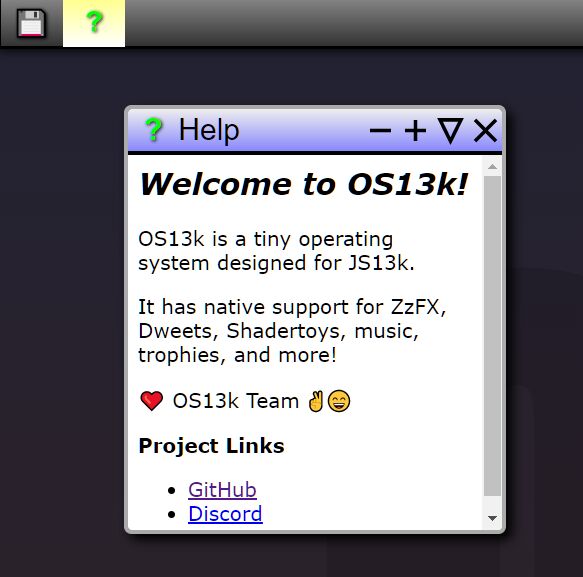The image size is (583, 577).
Task: Click the question mark icon in Help title bar
Action: click(154, 130)
